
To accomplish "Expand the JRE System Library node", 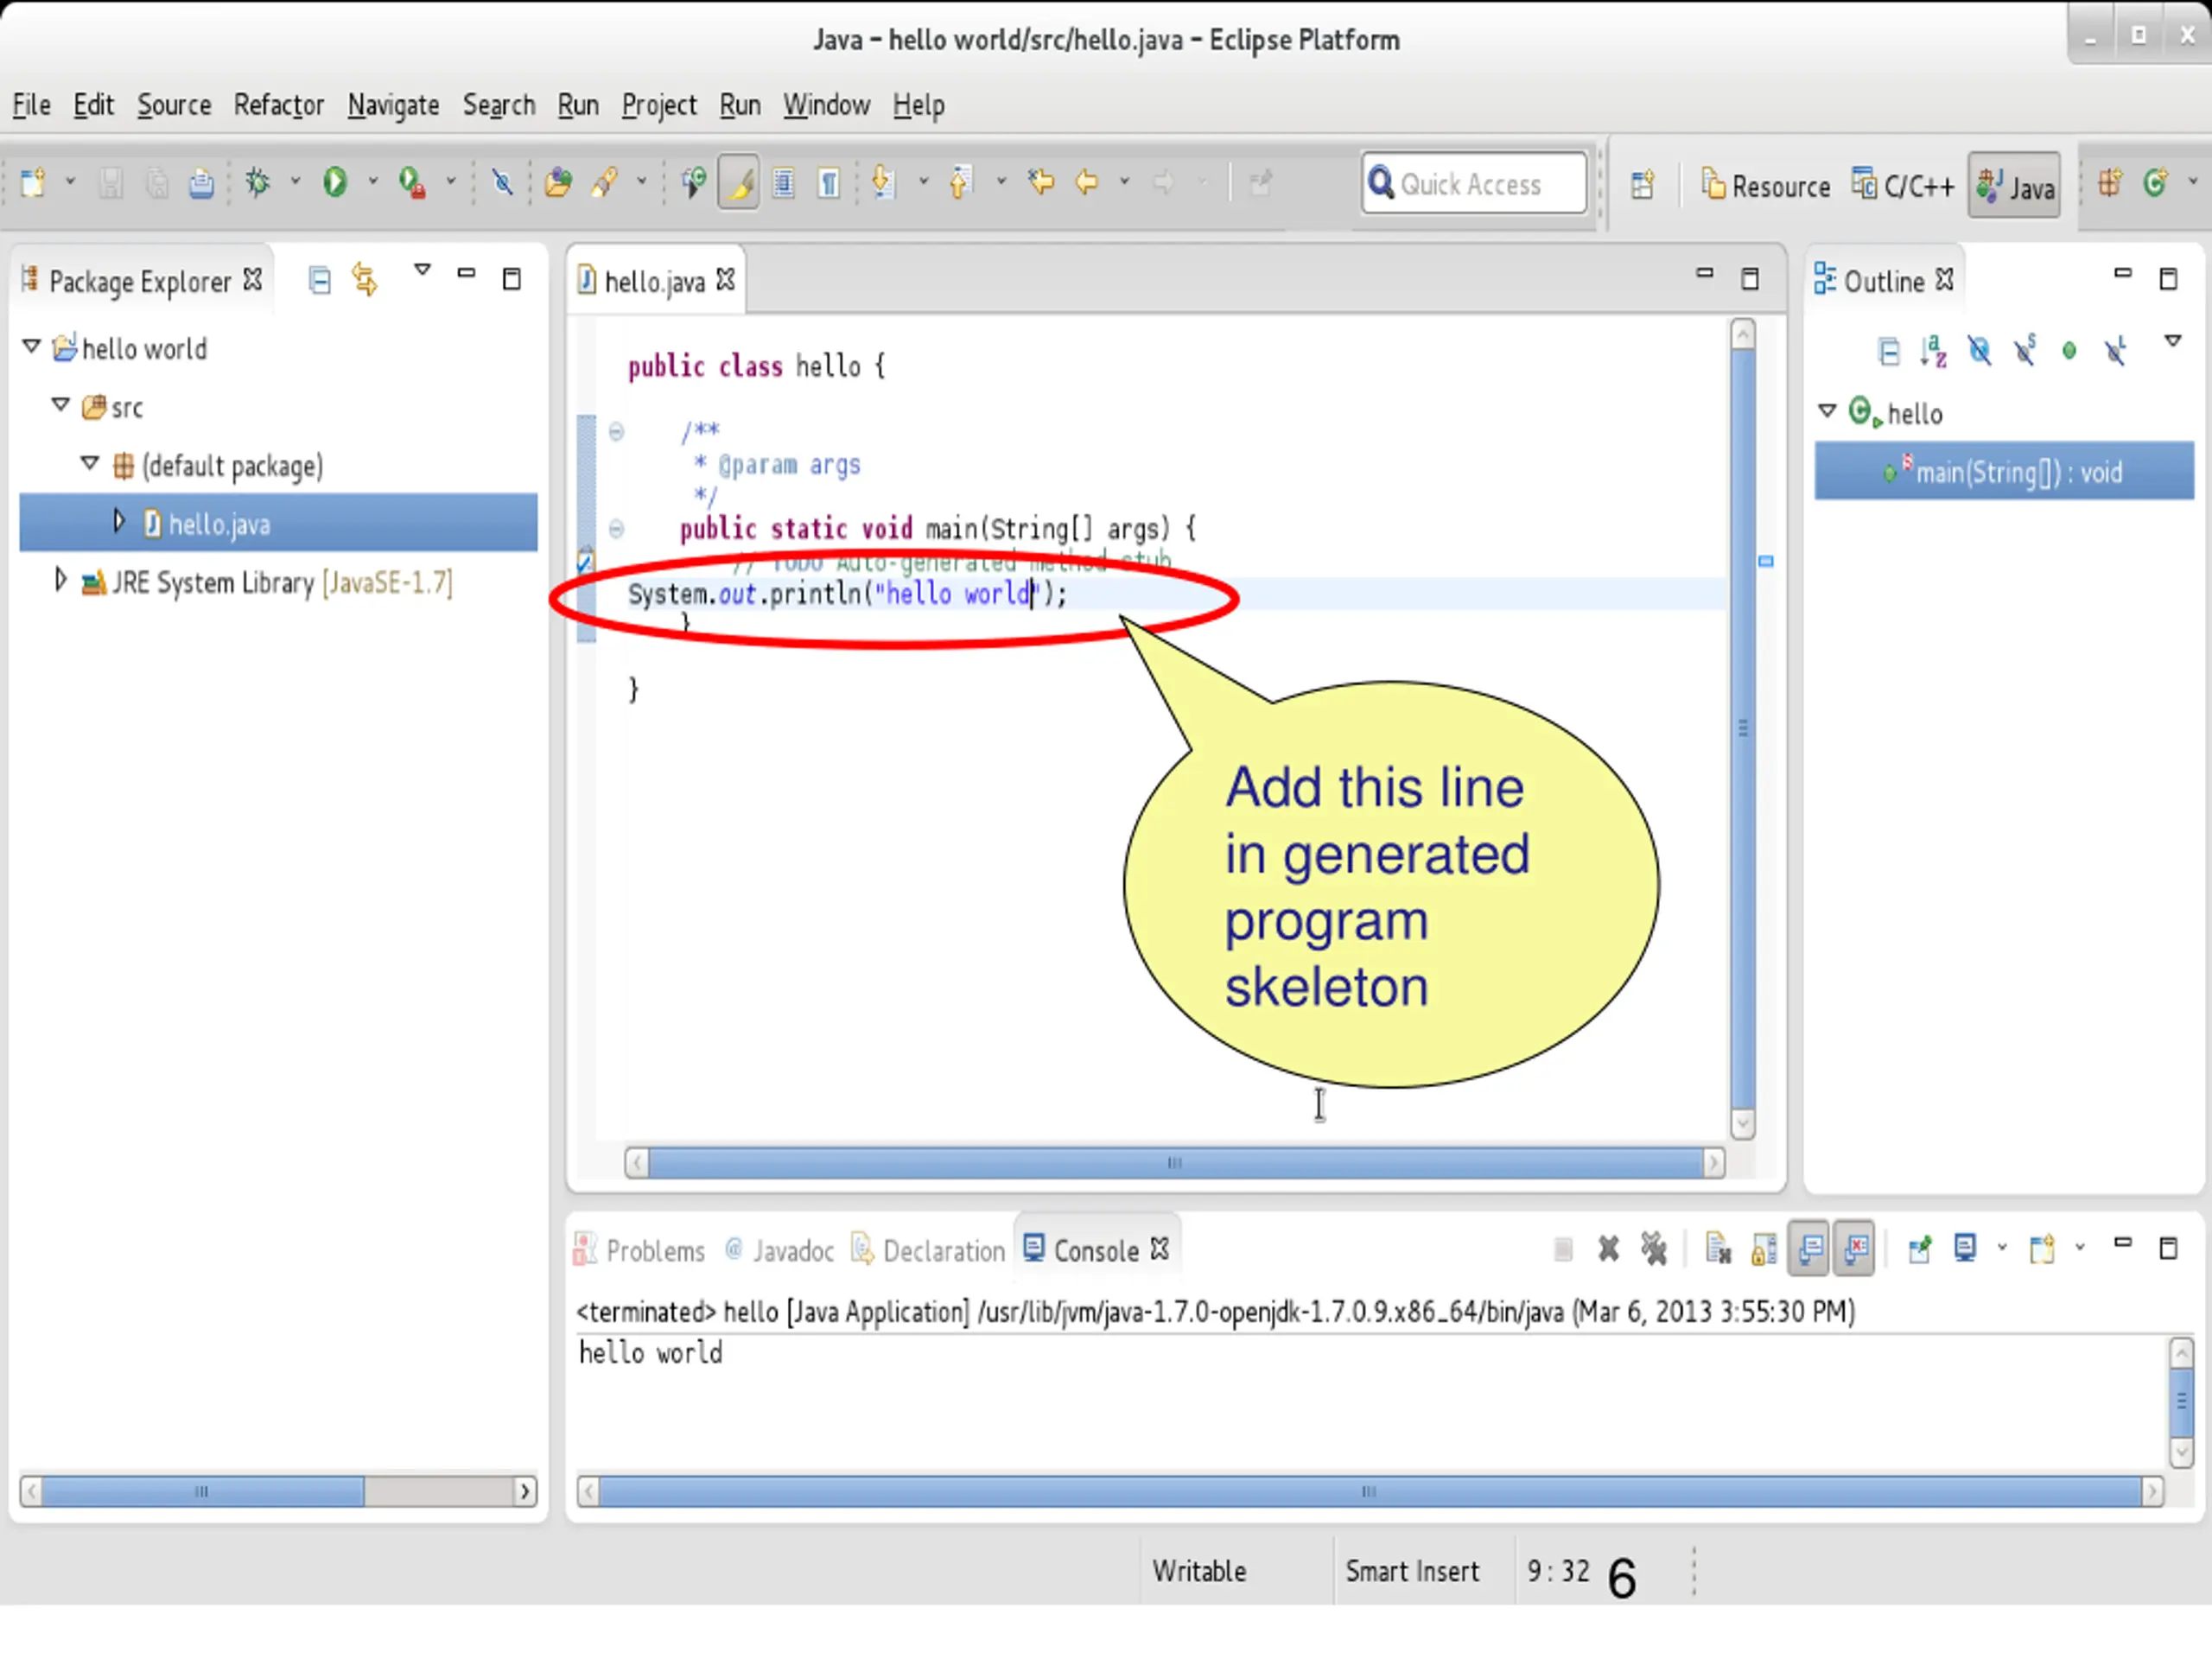I will pyautogui.click(x=61, y=580).
